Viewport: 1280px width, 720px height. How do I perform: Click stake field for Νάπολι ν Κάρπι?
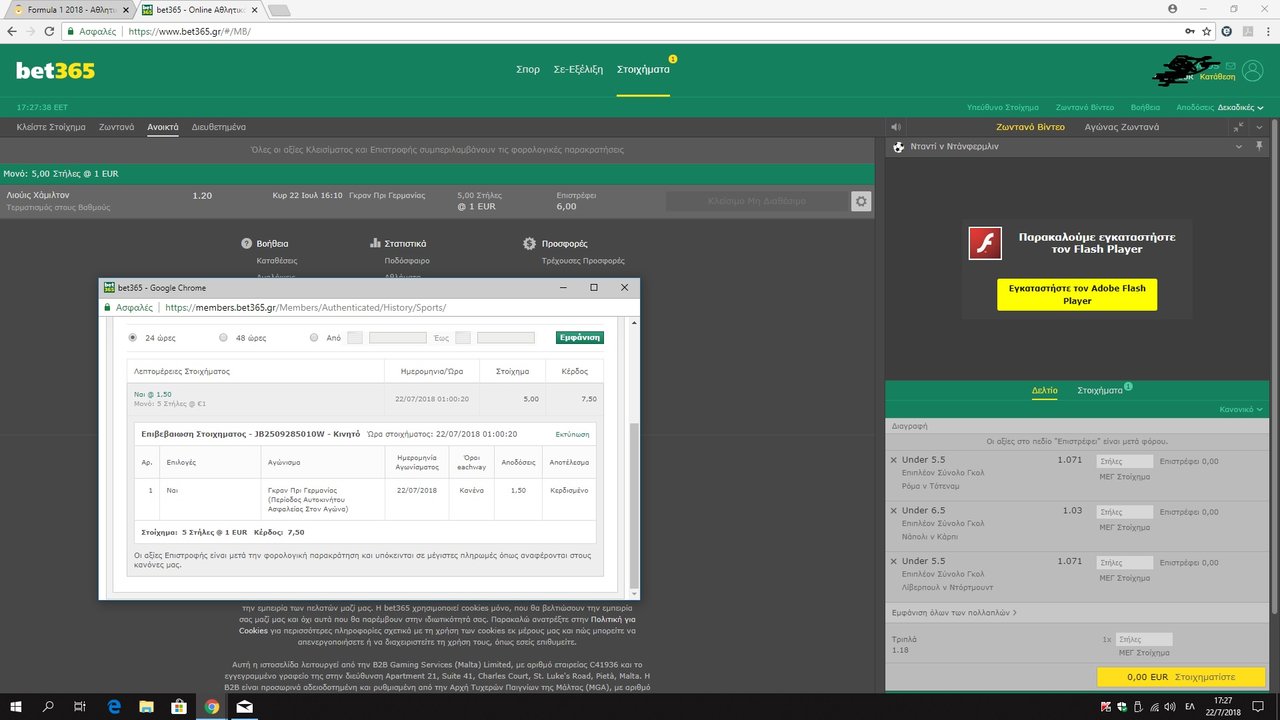1125,511
